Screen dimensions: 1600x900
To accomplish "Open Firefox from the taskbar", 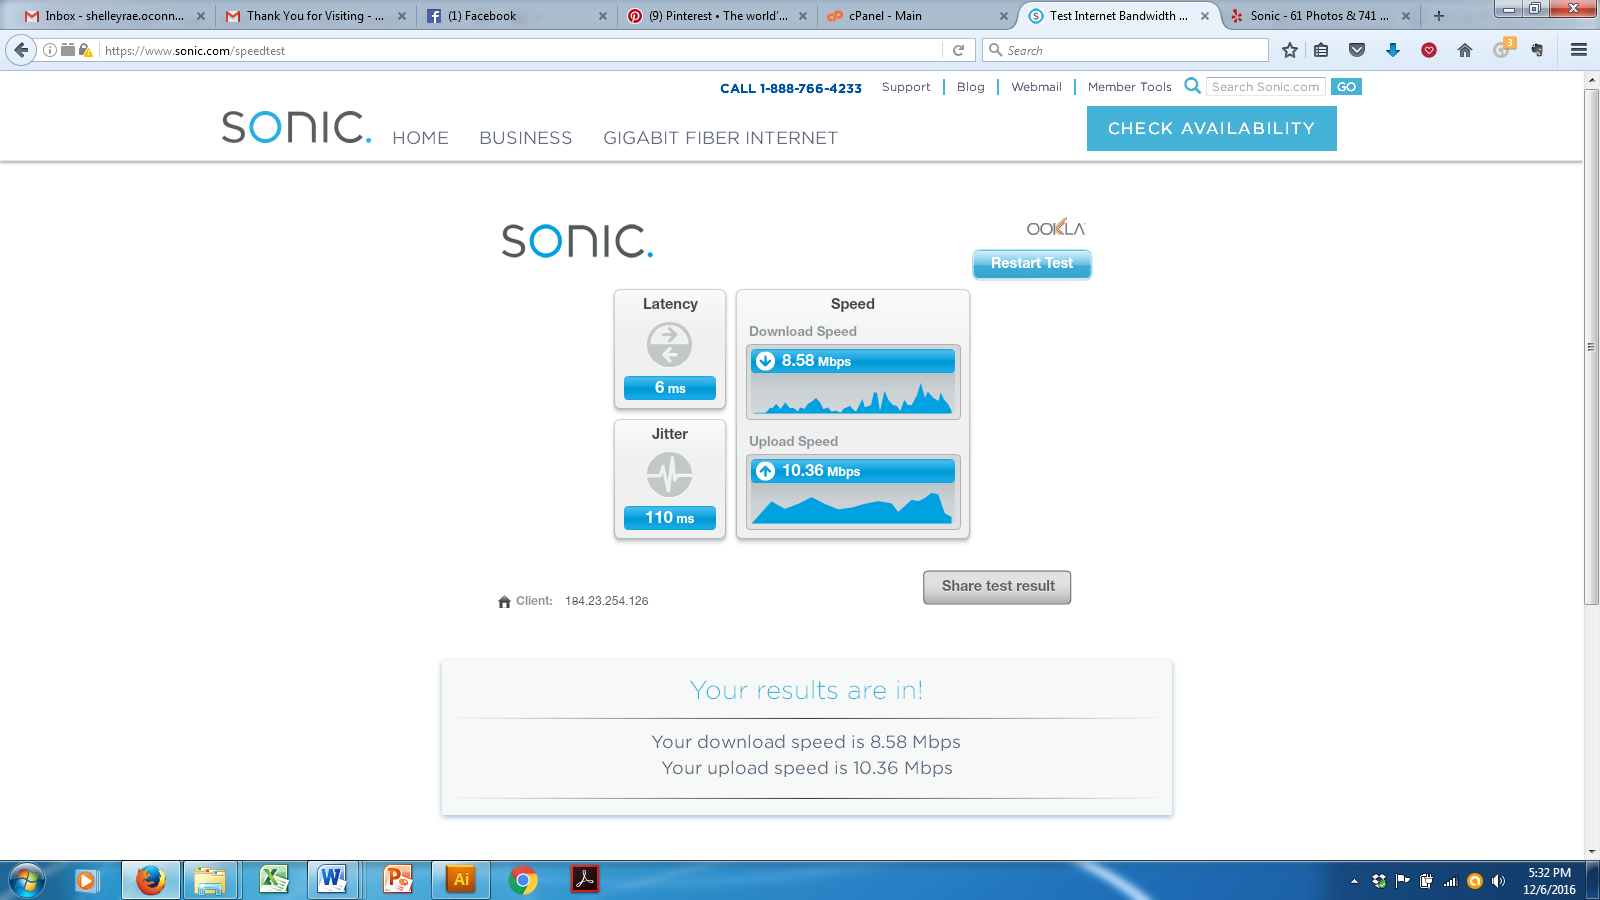I will (151, 880).
